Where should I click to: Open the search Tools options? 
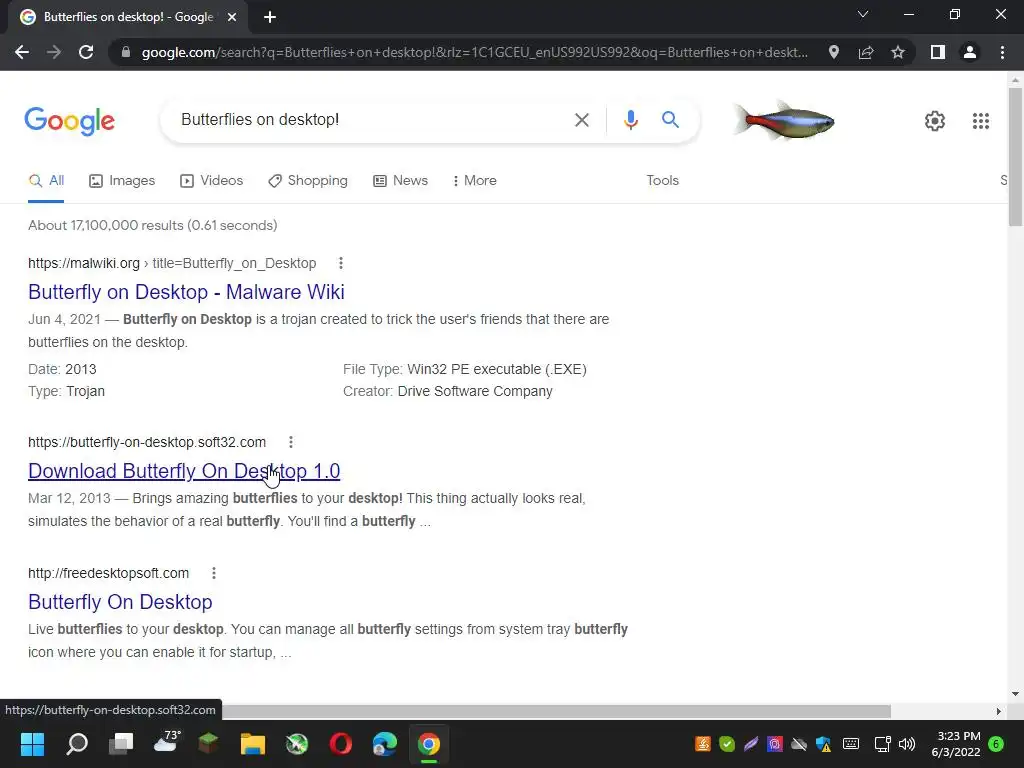662,181
